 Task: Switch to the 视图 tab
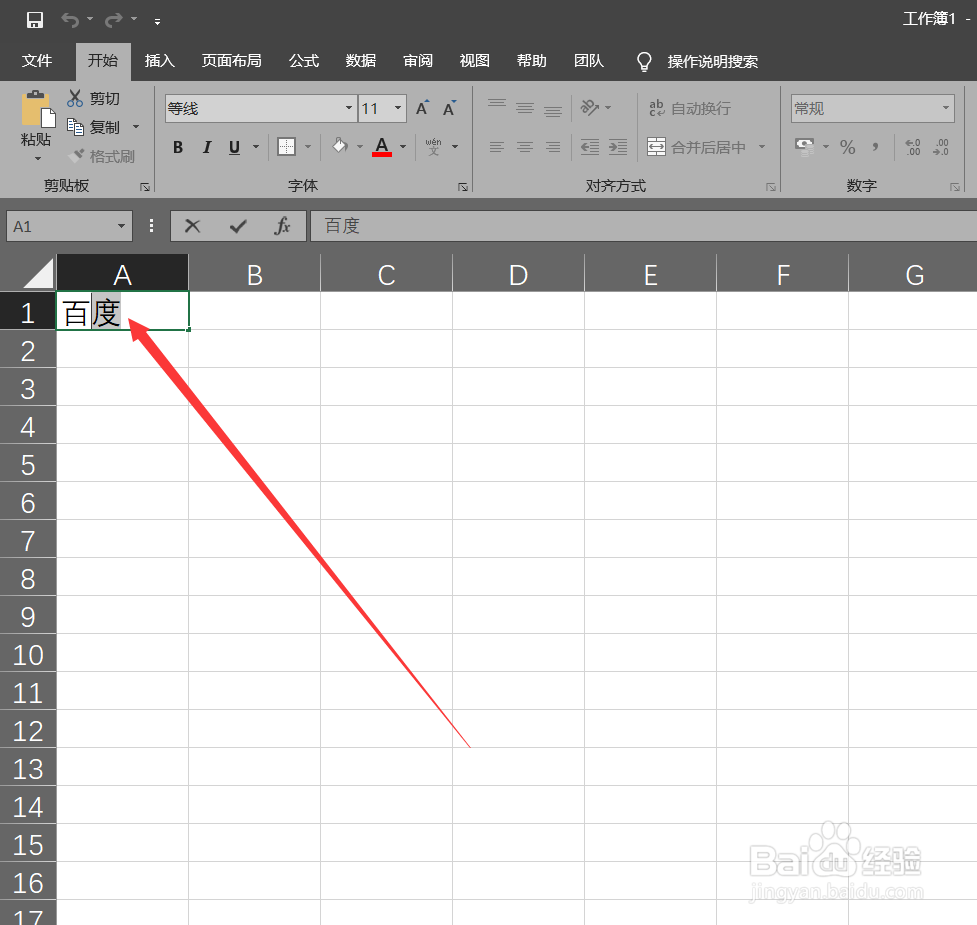(x=474, y=60)
